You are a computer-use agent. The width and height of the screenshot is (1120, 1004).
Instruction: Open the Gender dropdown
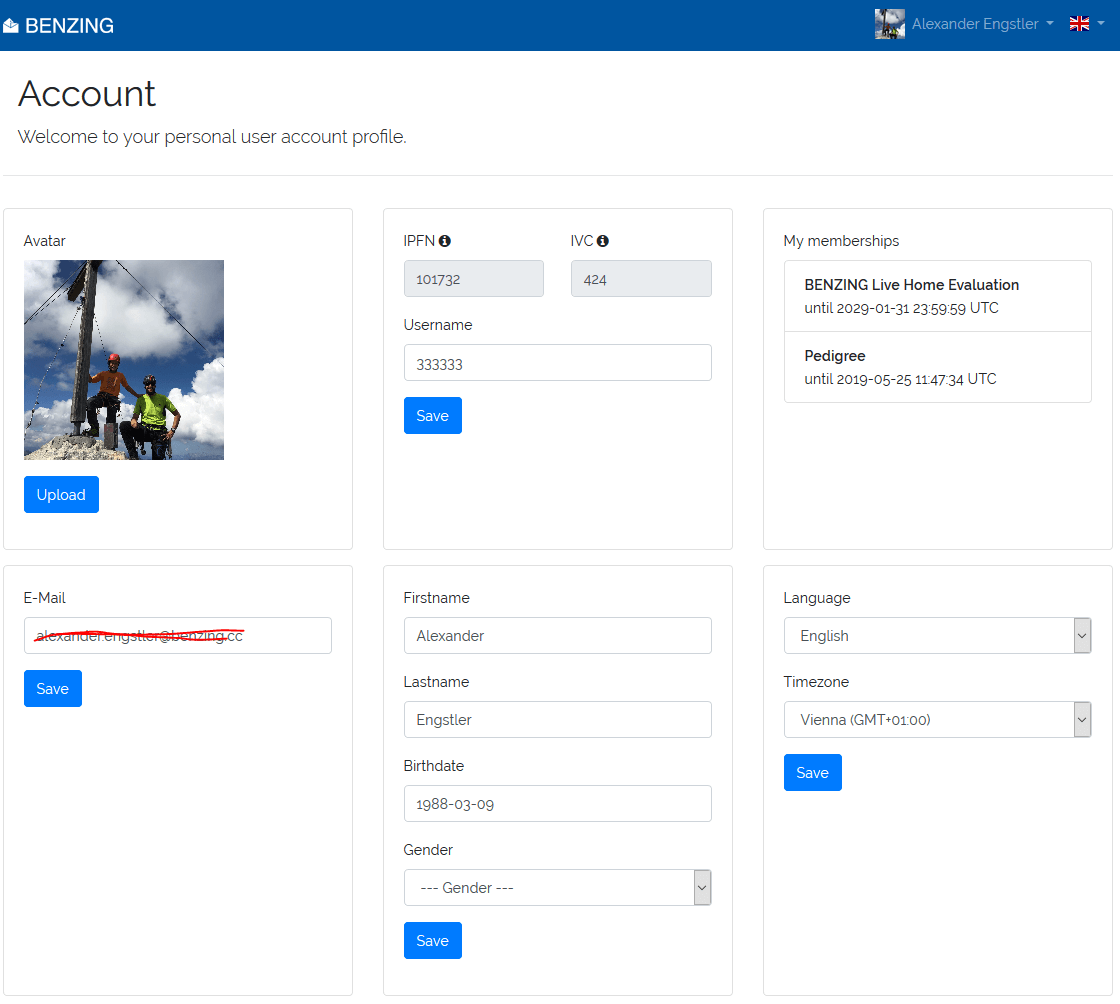(x=557, y=887)
